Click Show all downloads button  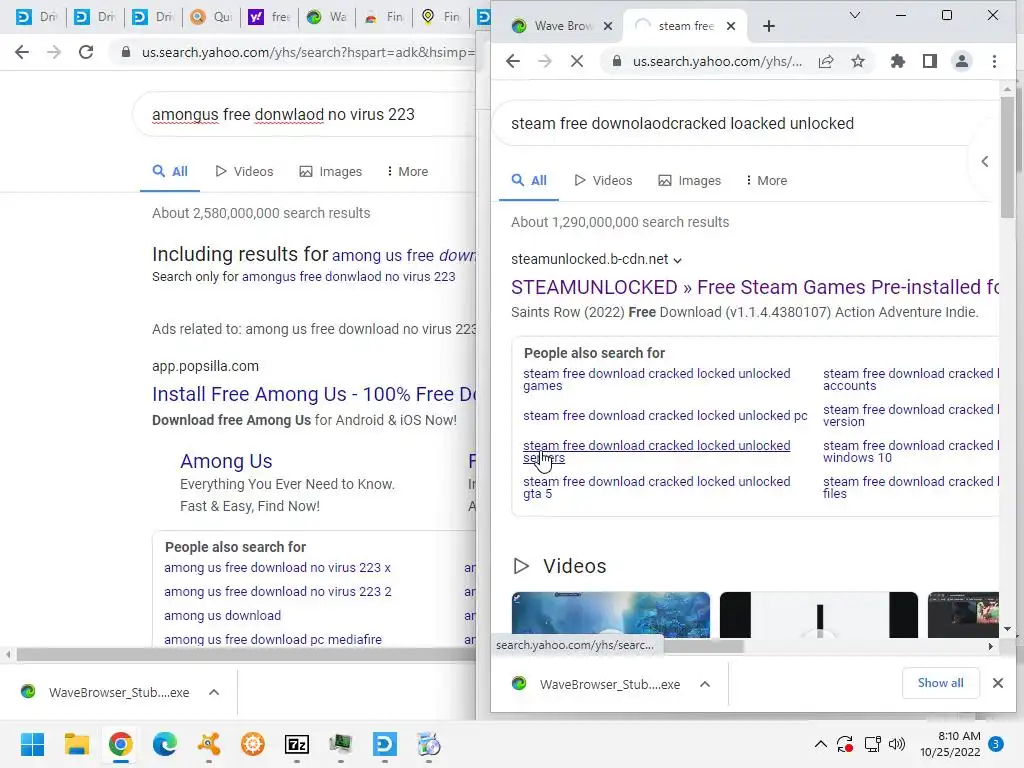(940, 683)
